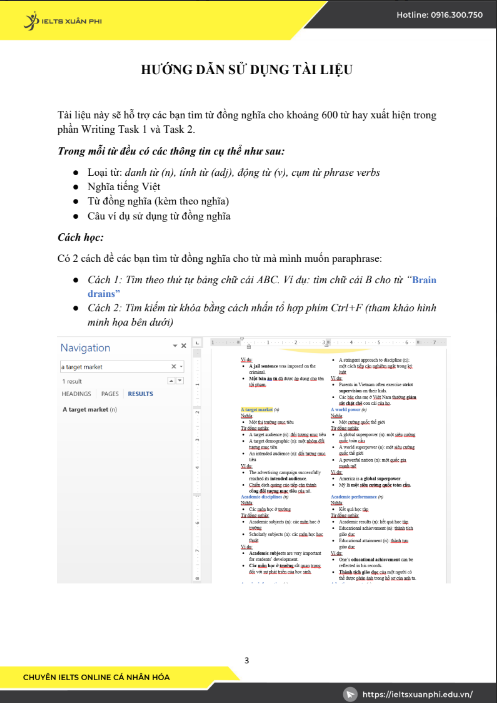
Task: Click the tab selector at ruler corner
Action: (198, 343)
